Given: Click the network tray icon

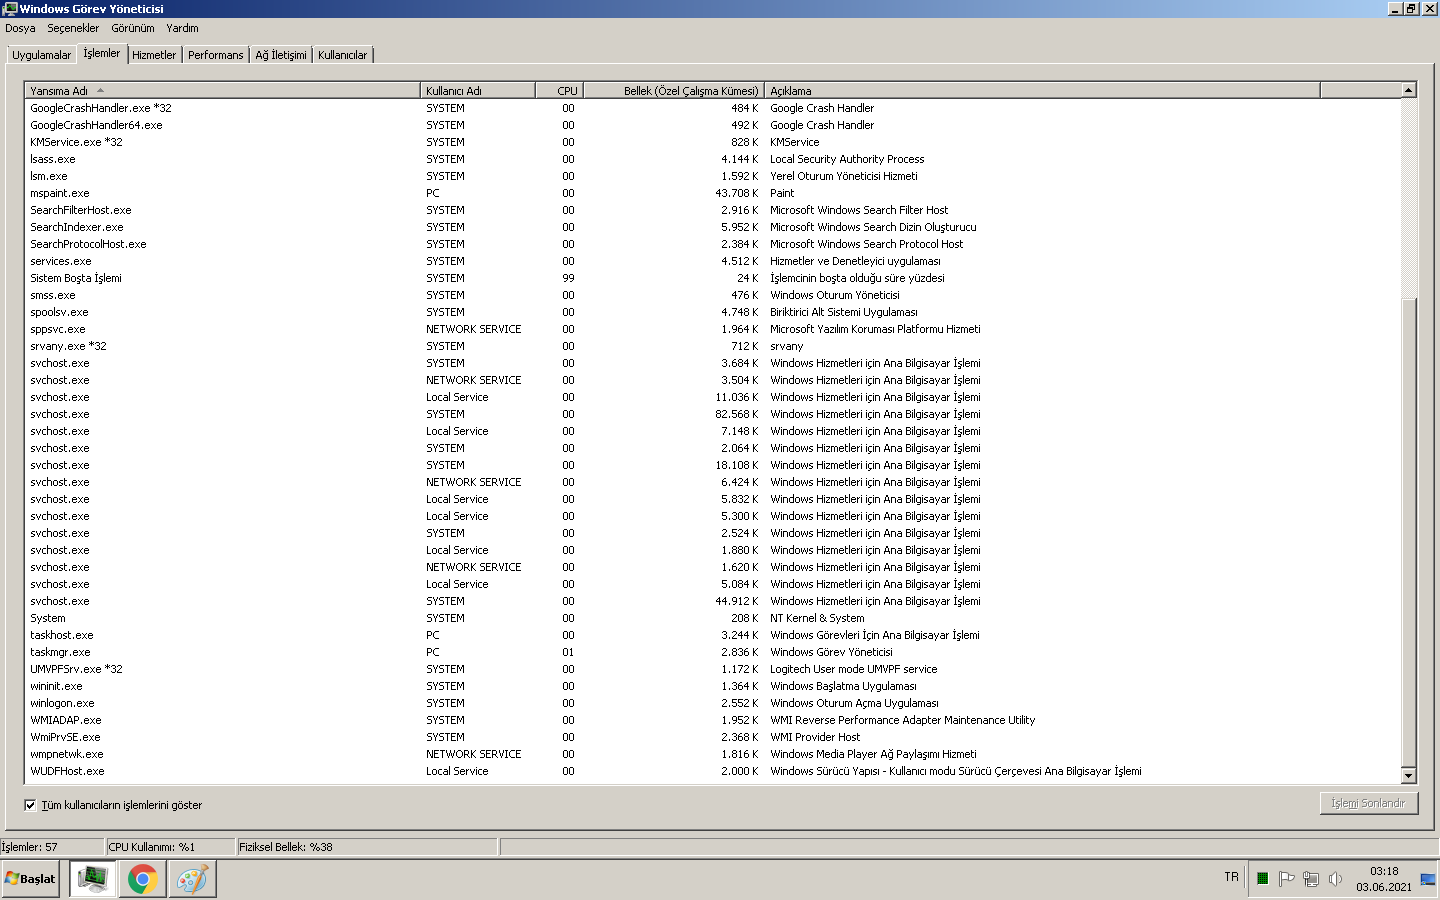Looking at the screenshot, I should (1310, 879).
